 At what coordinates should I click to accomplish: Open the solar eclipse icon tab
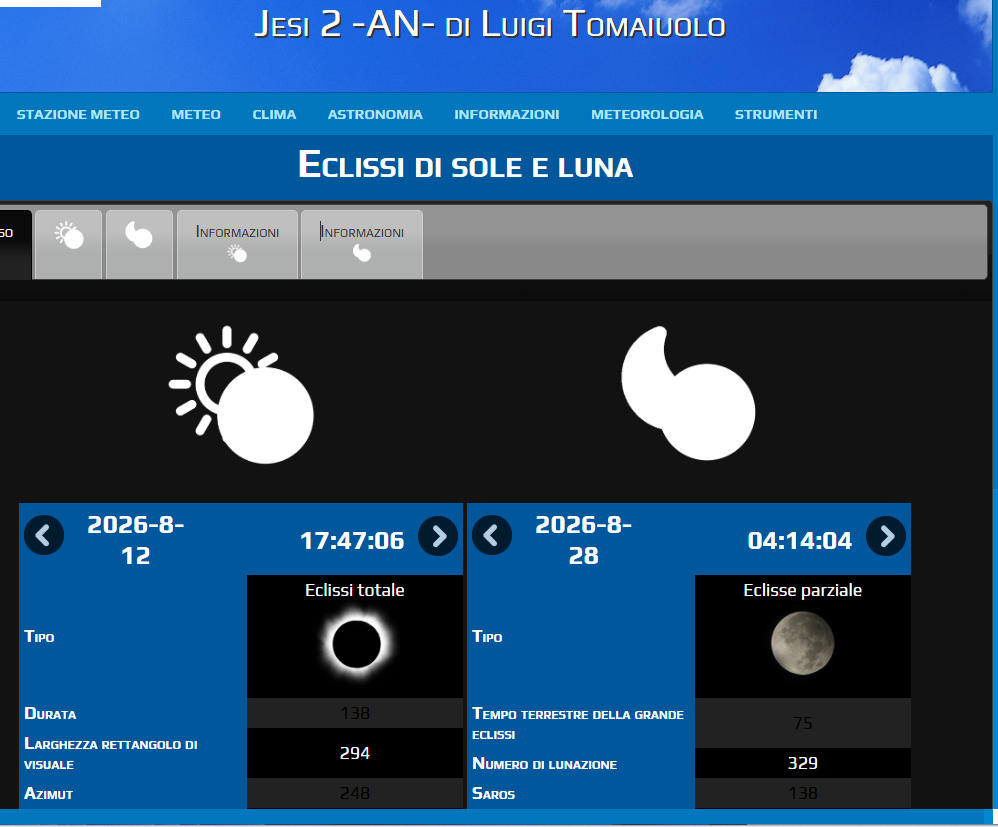coord(69,243)
